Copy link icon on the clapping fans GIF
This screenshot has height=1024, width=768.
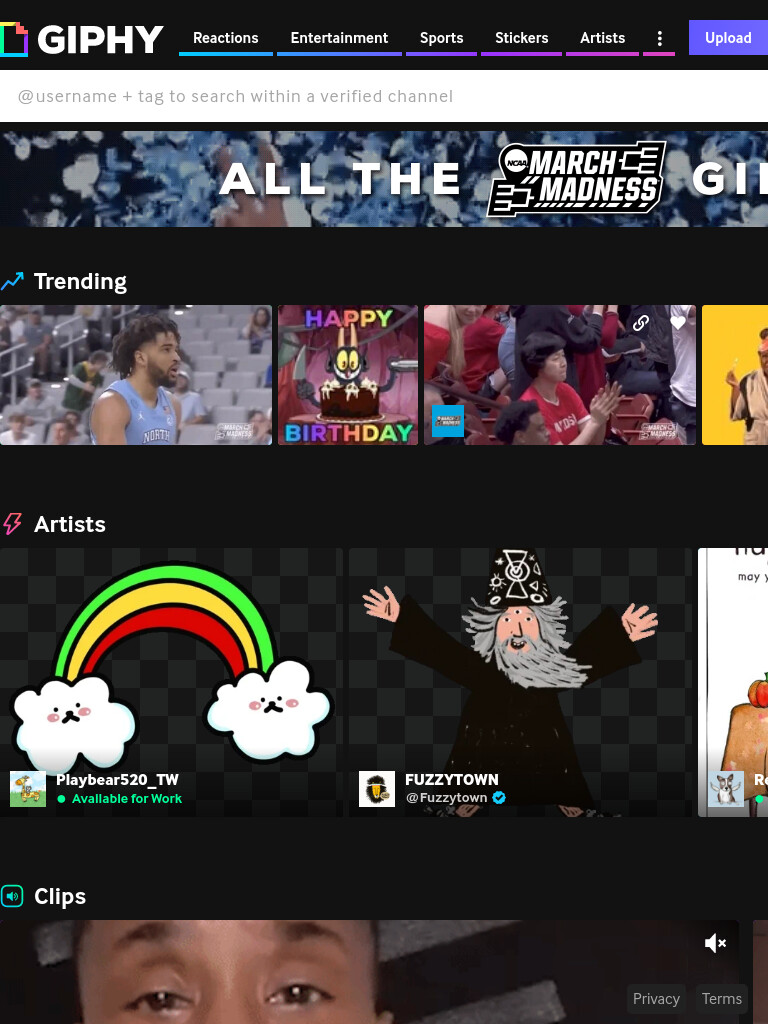coord(641,323)
